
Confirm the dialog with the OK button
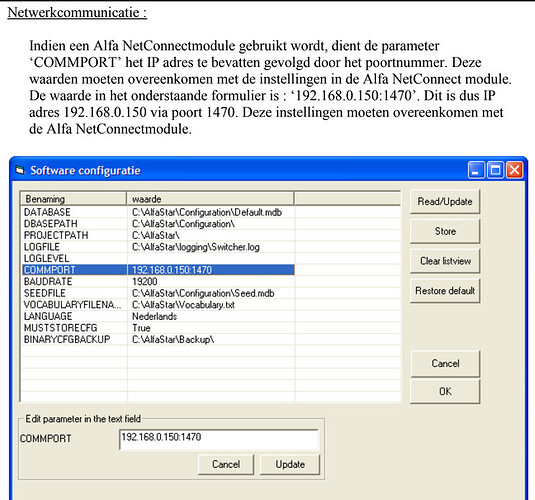[x=445, y=391]
